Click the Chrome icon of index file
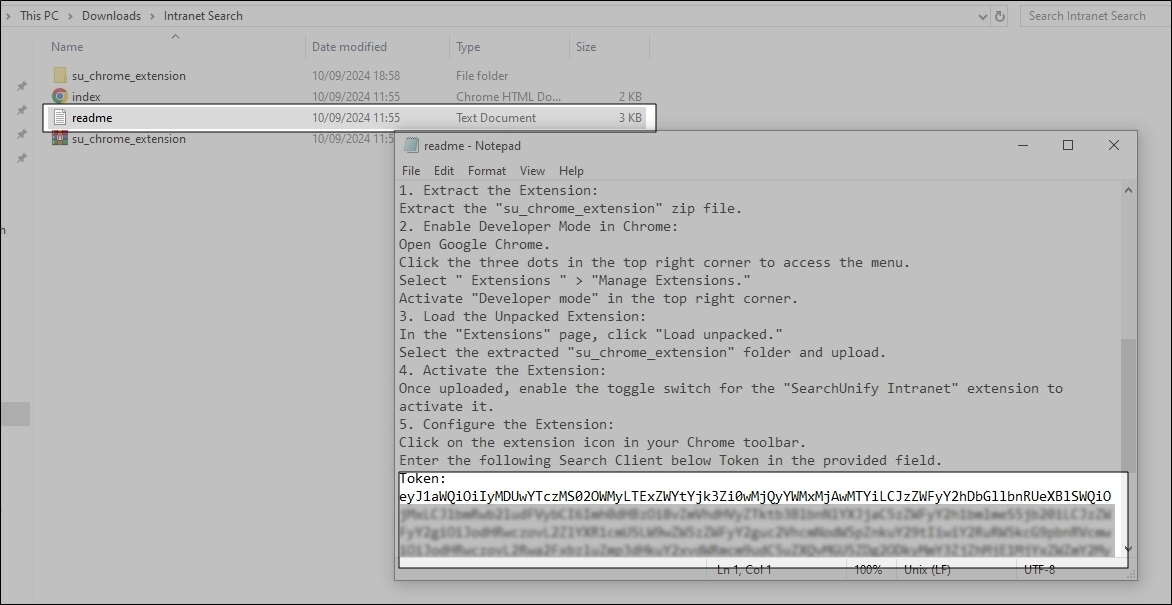The image size is (1172, 605). (x=60, y=97)
